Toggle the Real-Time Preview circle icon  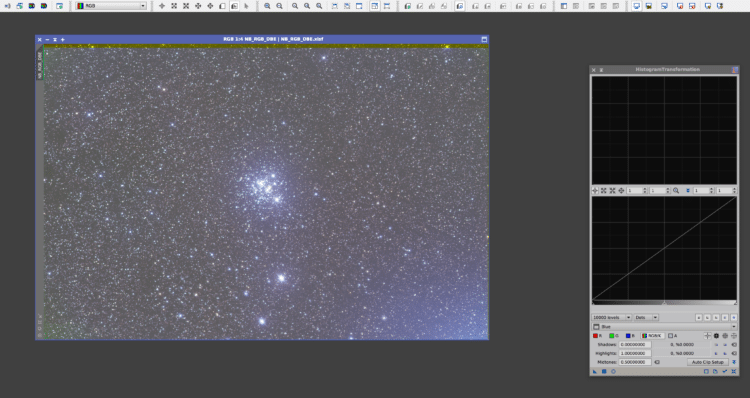[x=613, y=371]
